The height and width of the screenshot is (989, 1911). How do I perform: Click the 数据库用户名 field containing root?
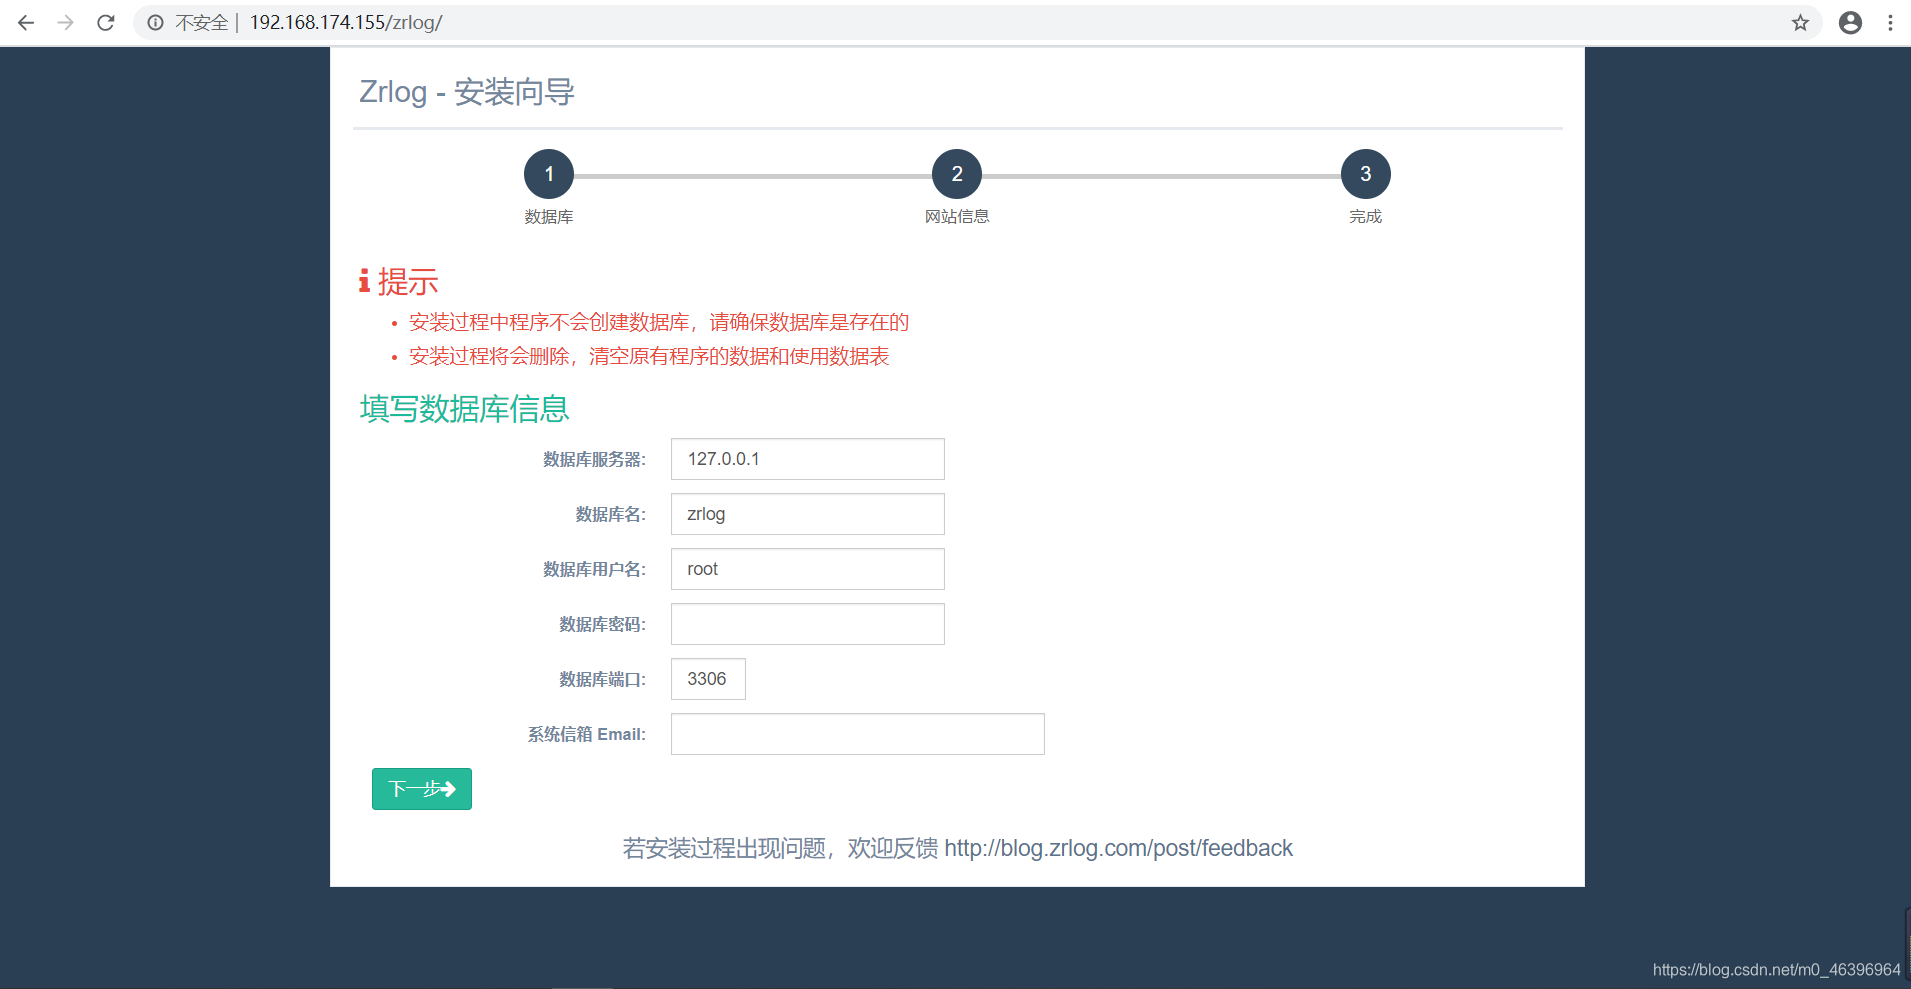point(808,569)
